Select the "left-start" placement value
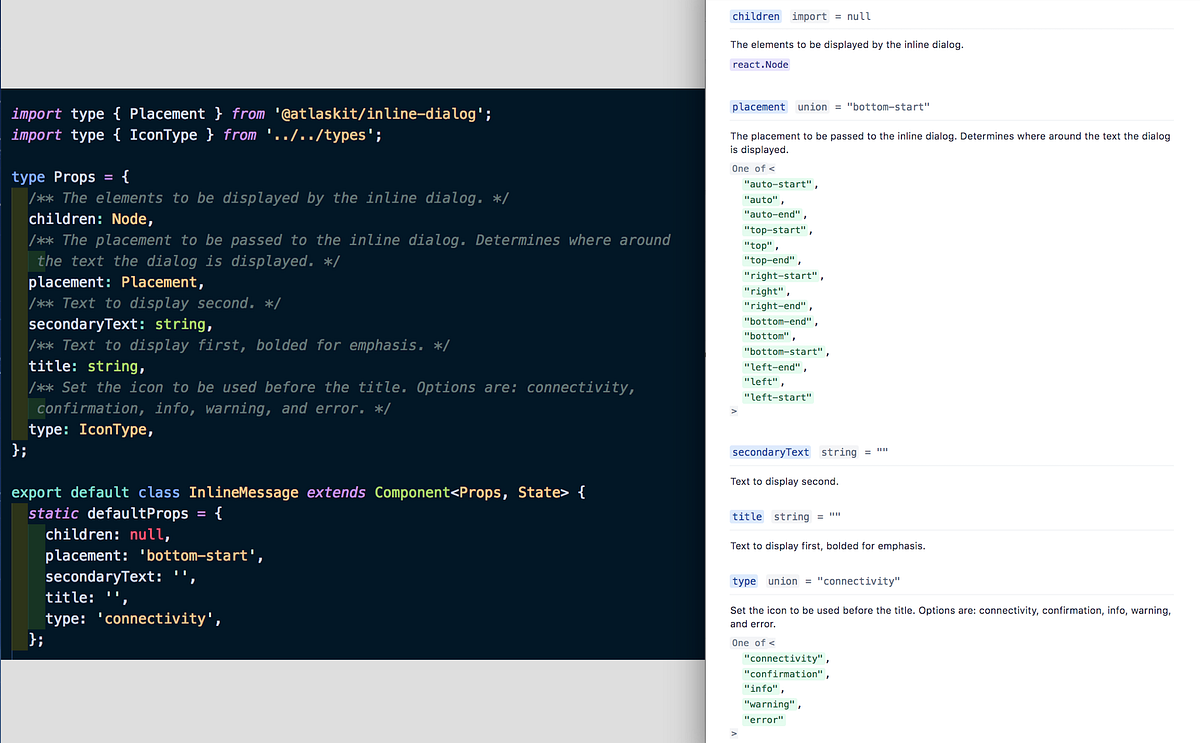The width and height of the screenshot is (1200, 743). tap(778, 396)
